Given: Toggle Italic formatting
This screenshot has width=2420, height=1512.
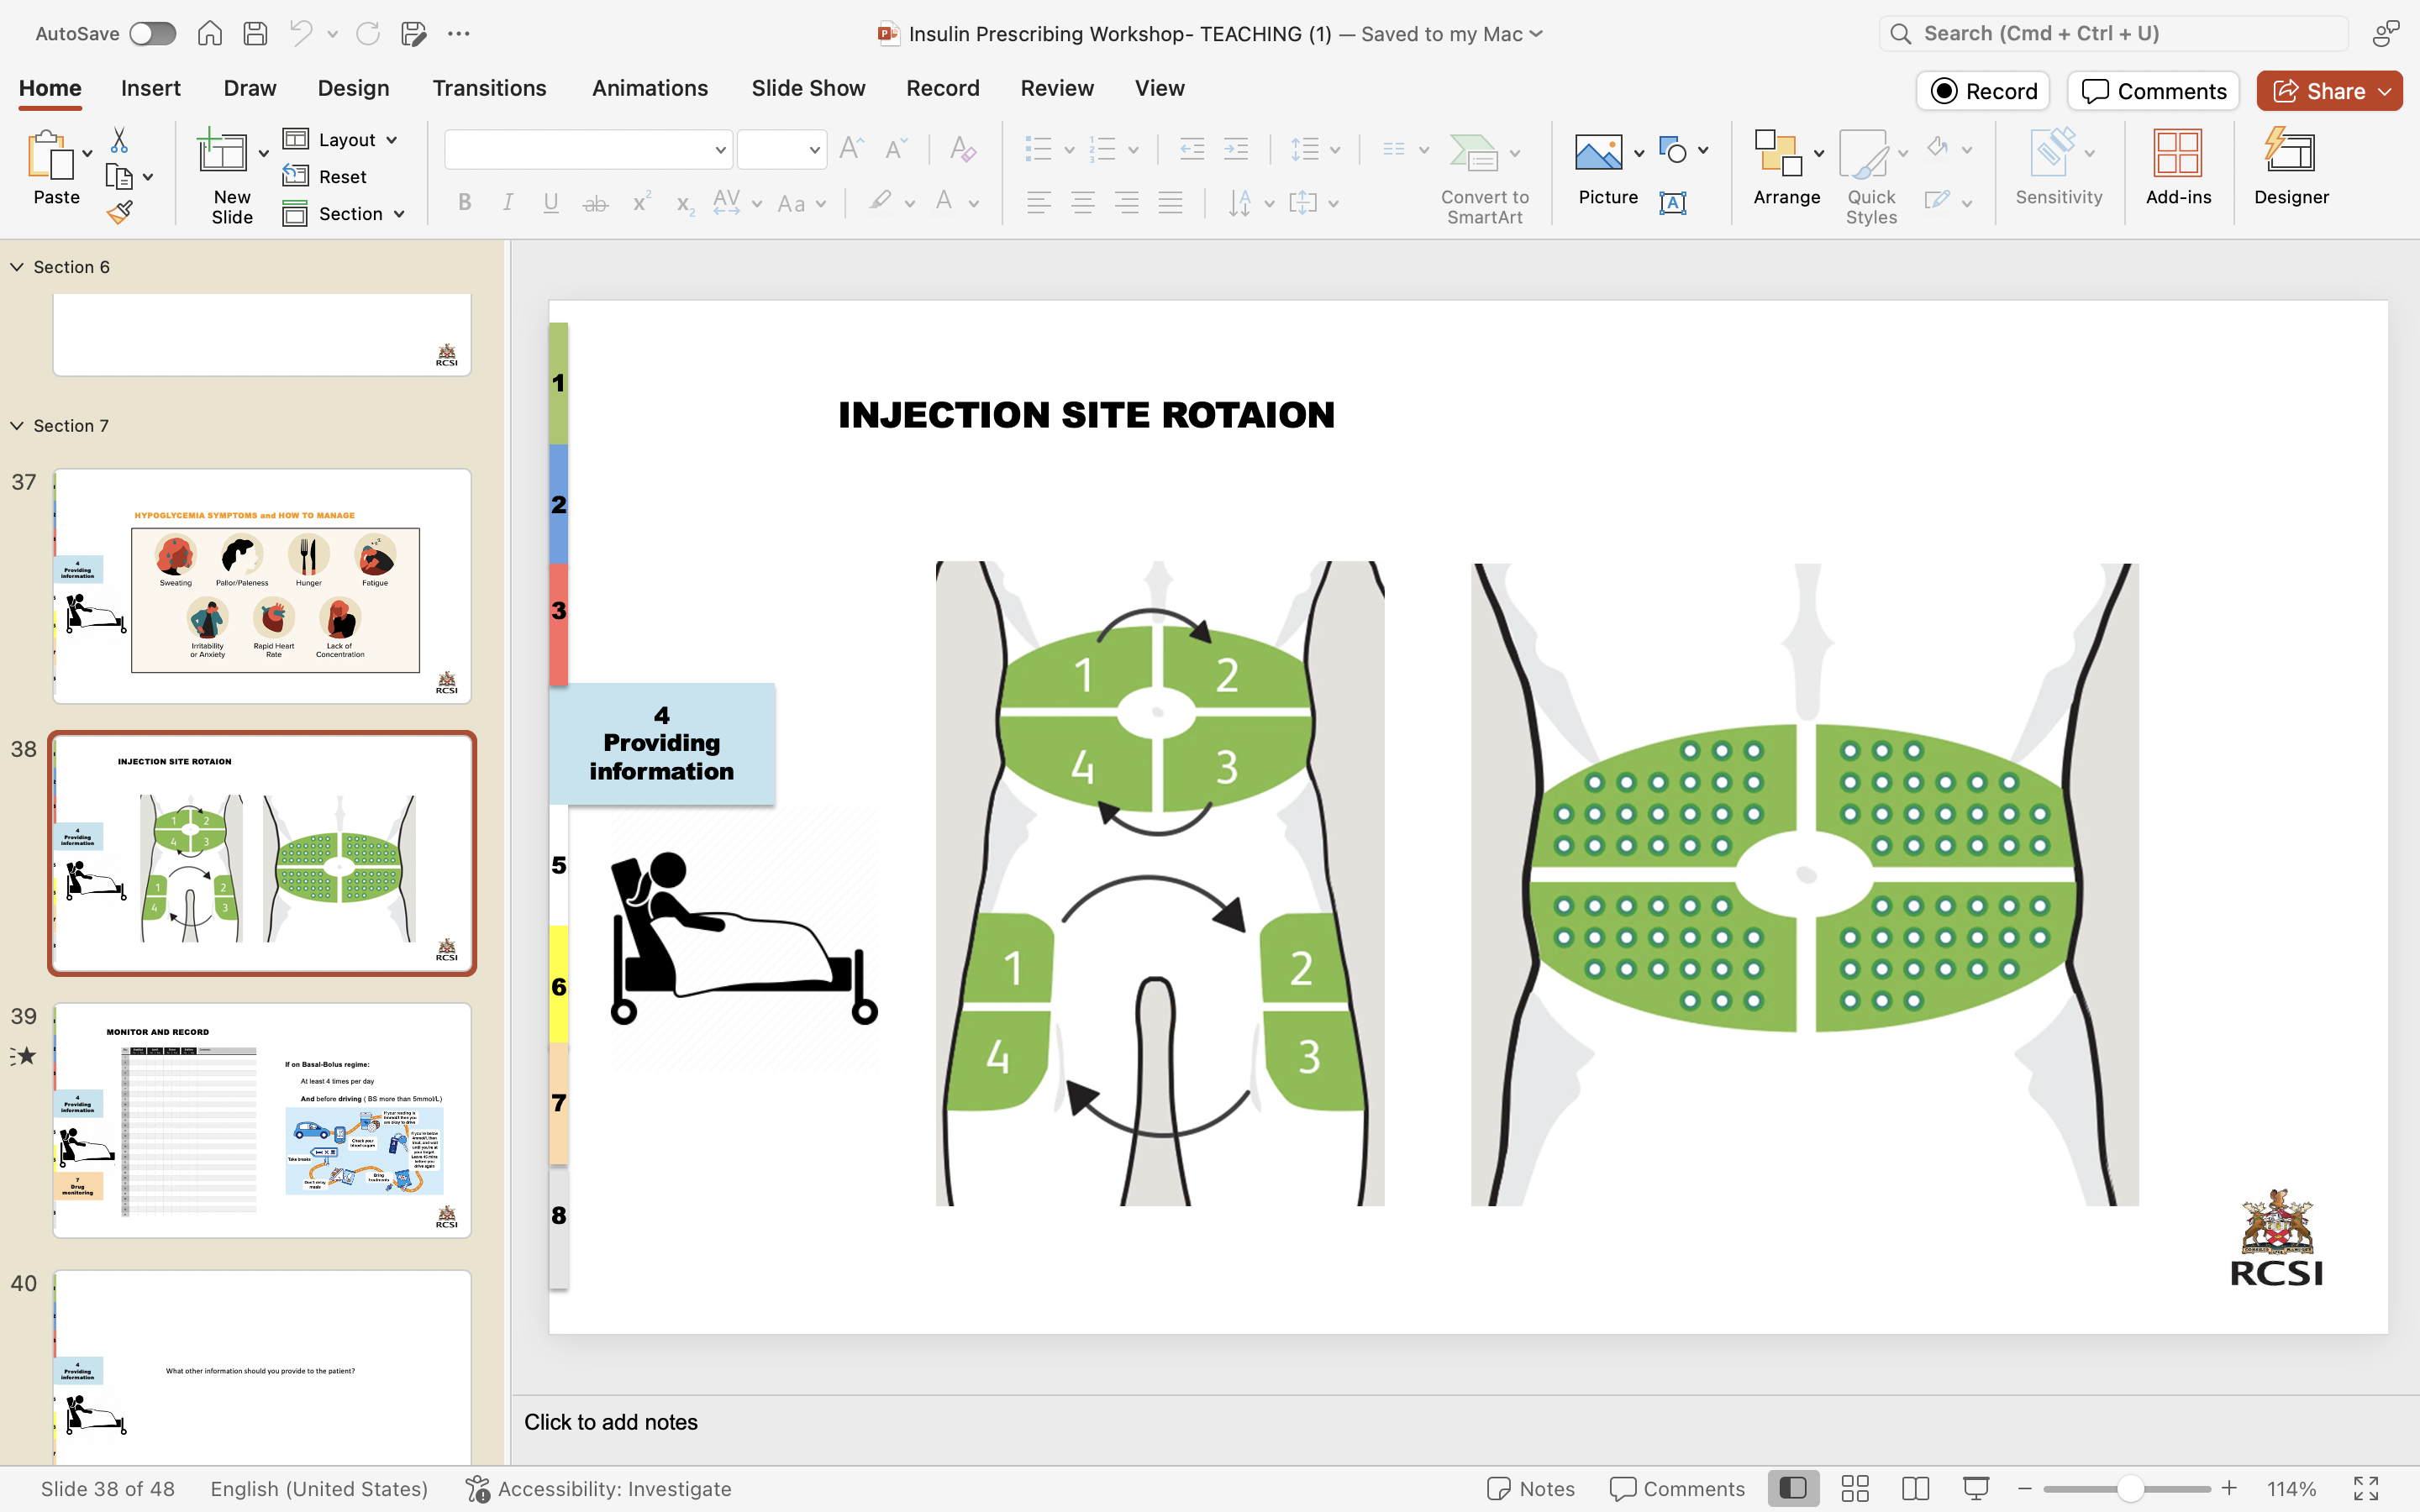Looking at the screenshot, I should point(508,203).
